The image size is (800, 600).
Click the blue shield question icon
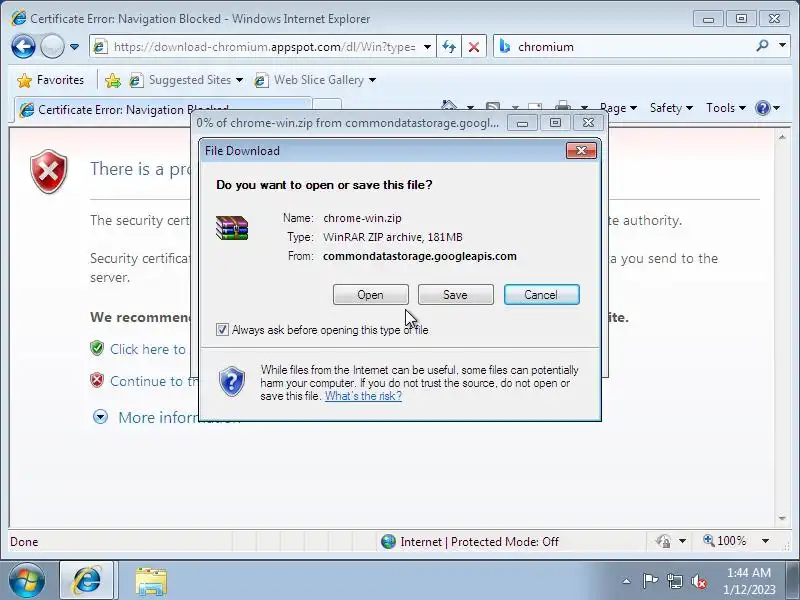pos(232,381)
